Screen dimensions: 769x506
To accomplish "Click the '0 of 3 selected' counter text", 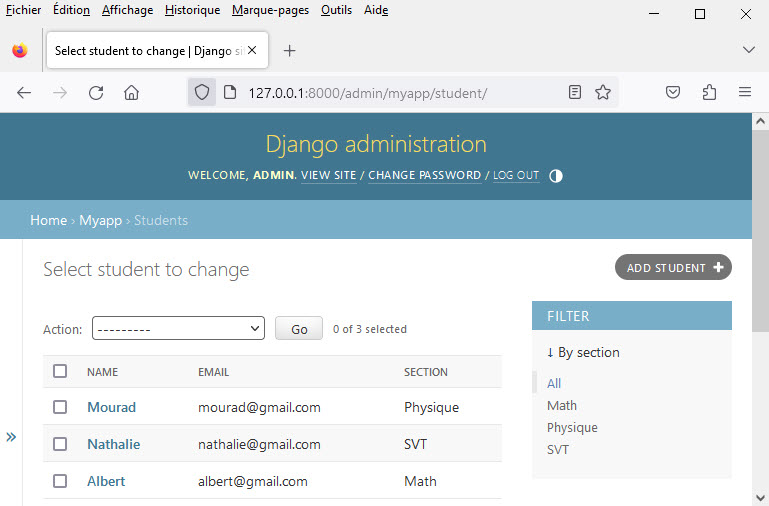I will [370, 329].
